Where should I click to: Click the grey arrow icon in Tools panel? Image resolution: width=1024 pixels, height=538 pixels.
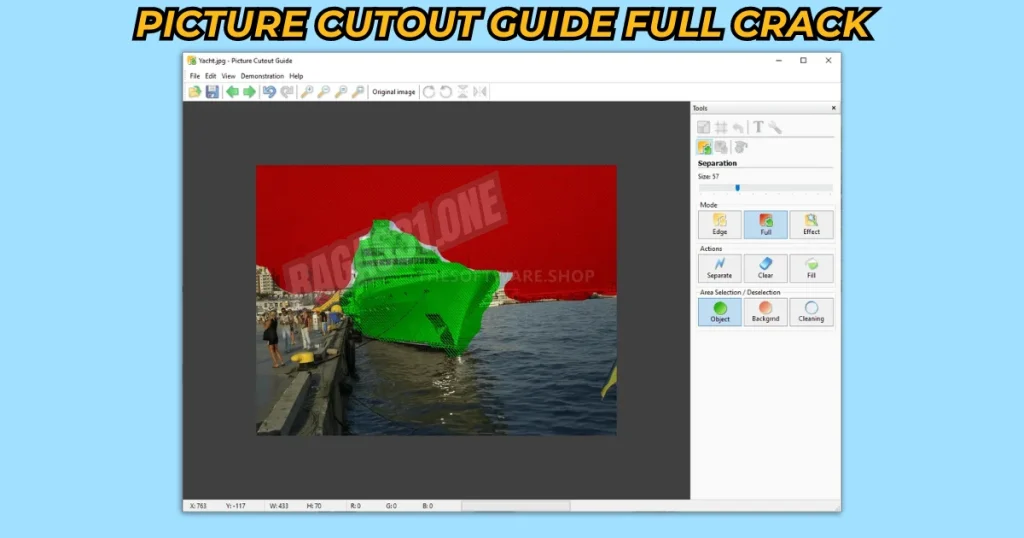[738, 127]
